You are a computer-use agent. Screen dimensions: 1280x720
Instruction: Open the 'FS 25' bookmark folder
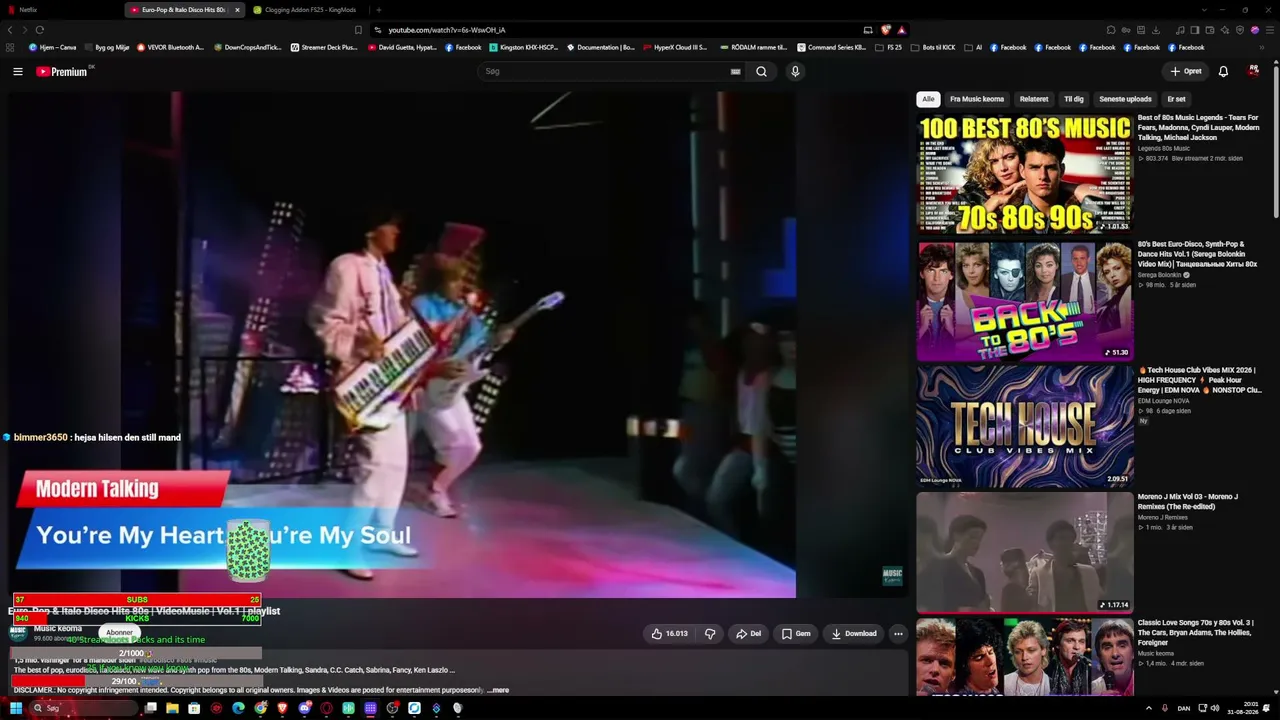coord(889,47)
